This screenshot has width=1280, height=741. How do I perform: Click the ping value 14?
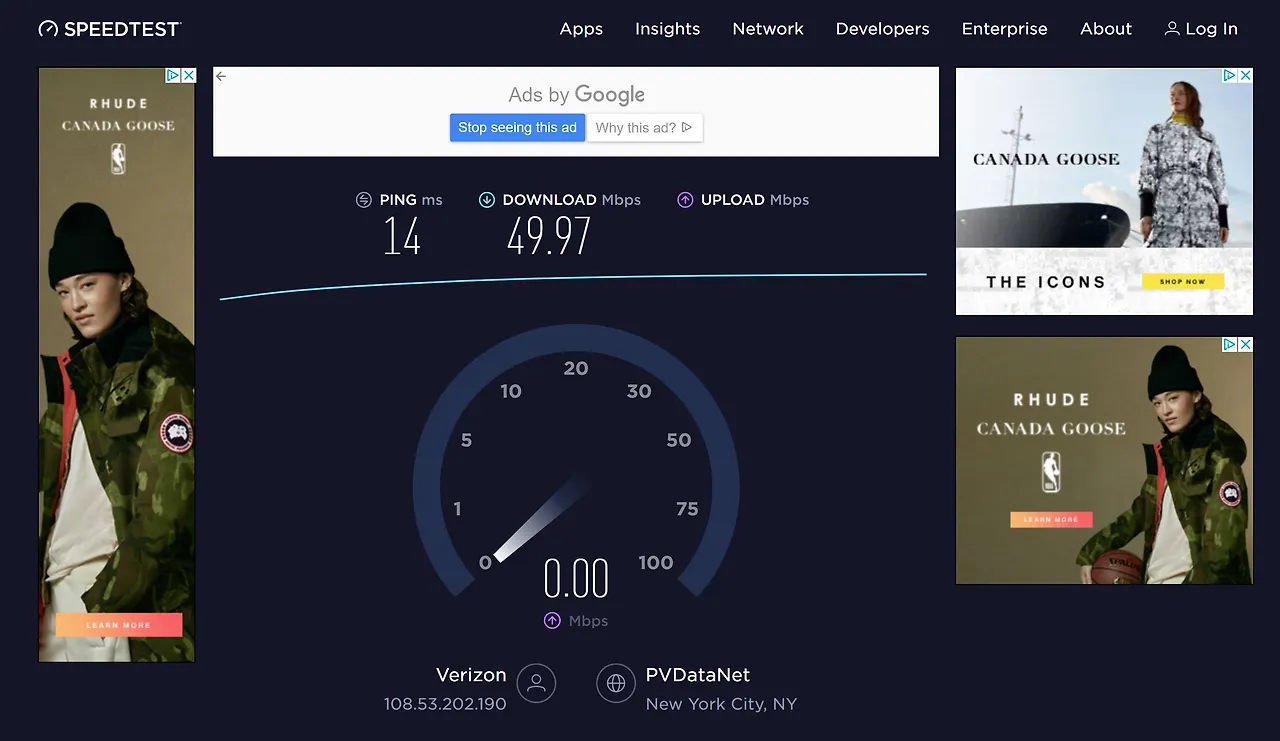[402, 237]
